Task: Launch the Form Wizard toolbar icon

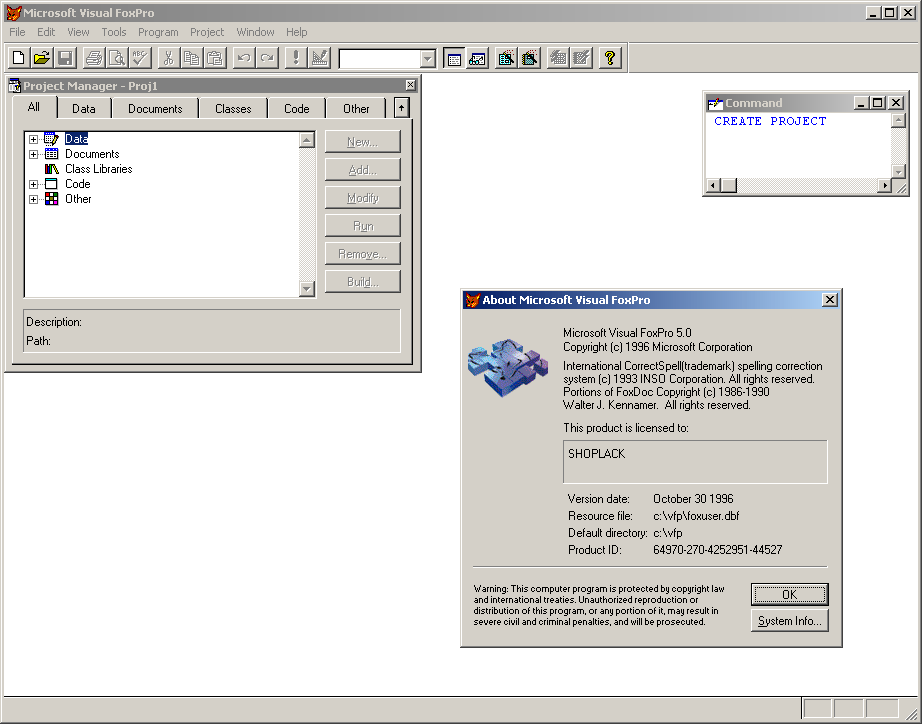Action: 506,58
